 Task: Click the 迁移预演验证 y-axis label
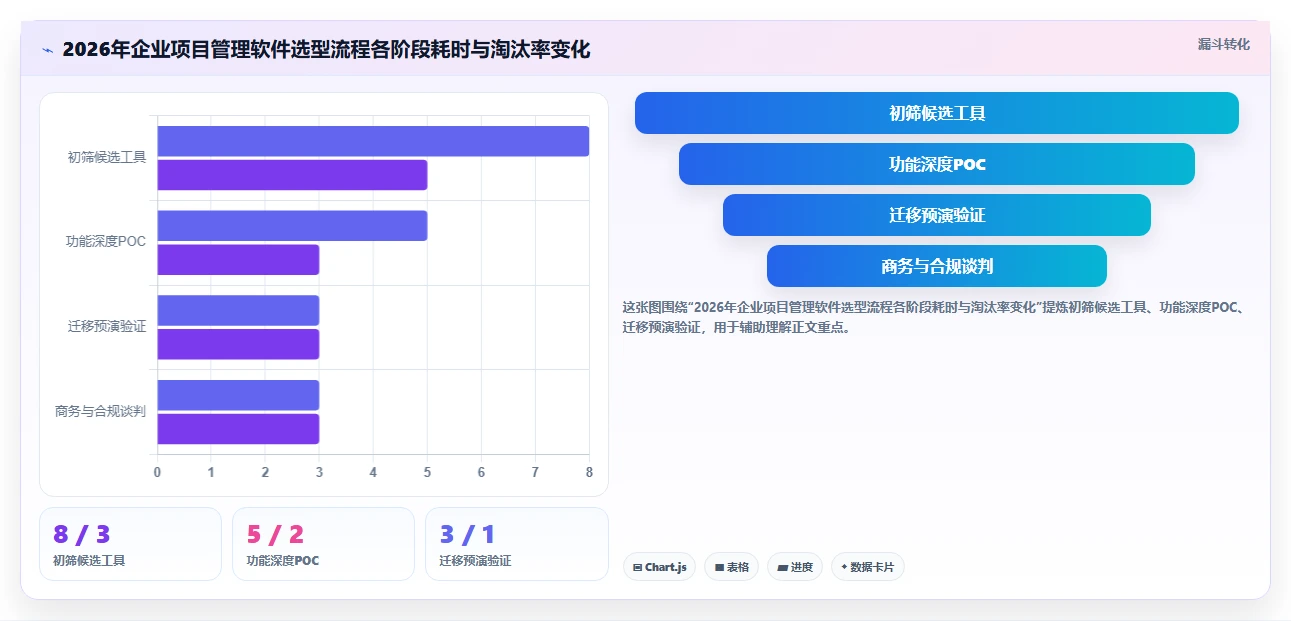click(x=107, y=326)
